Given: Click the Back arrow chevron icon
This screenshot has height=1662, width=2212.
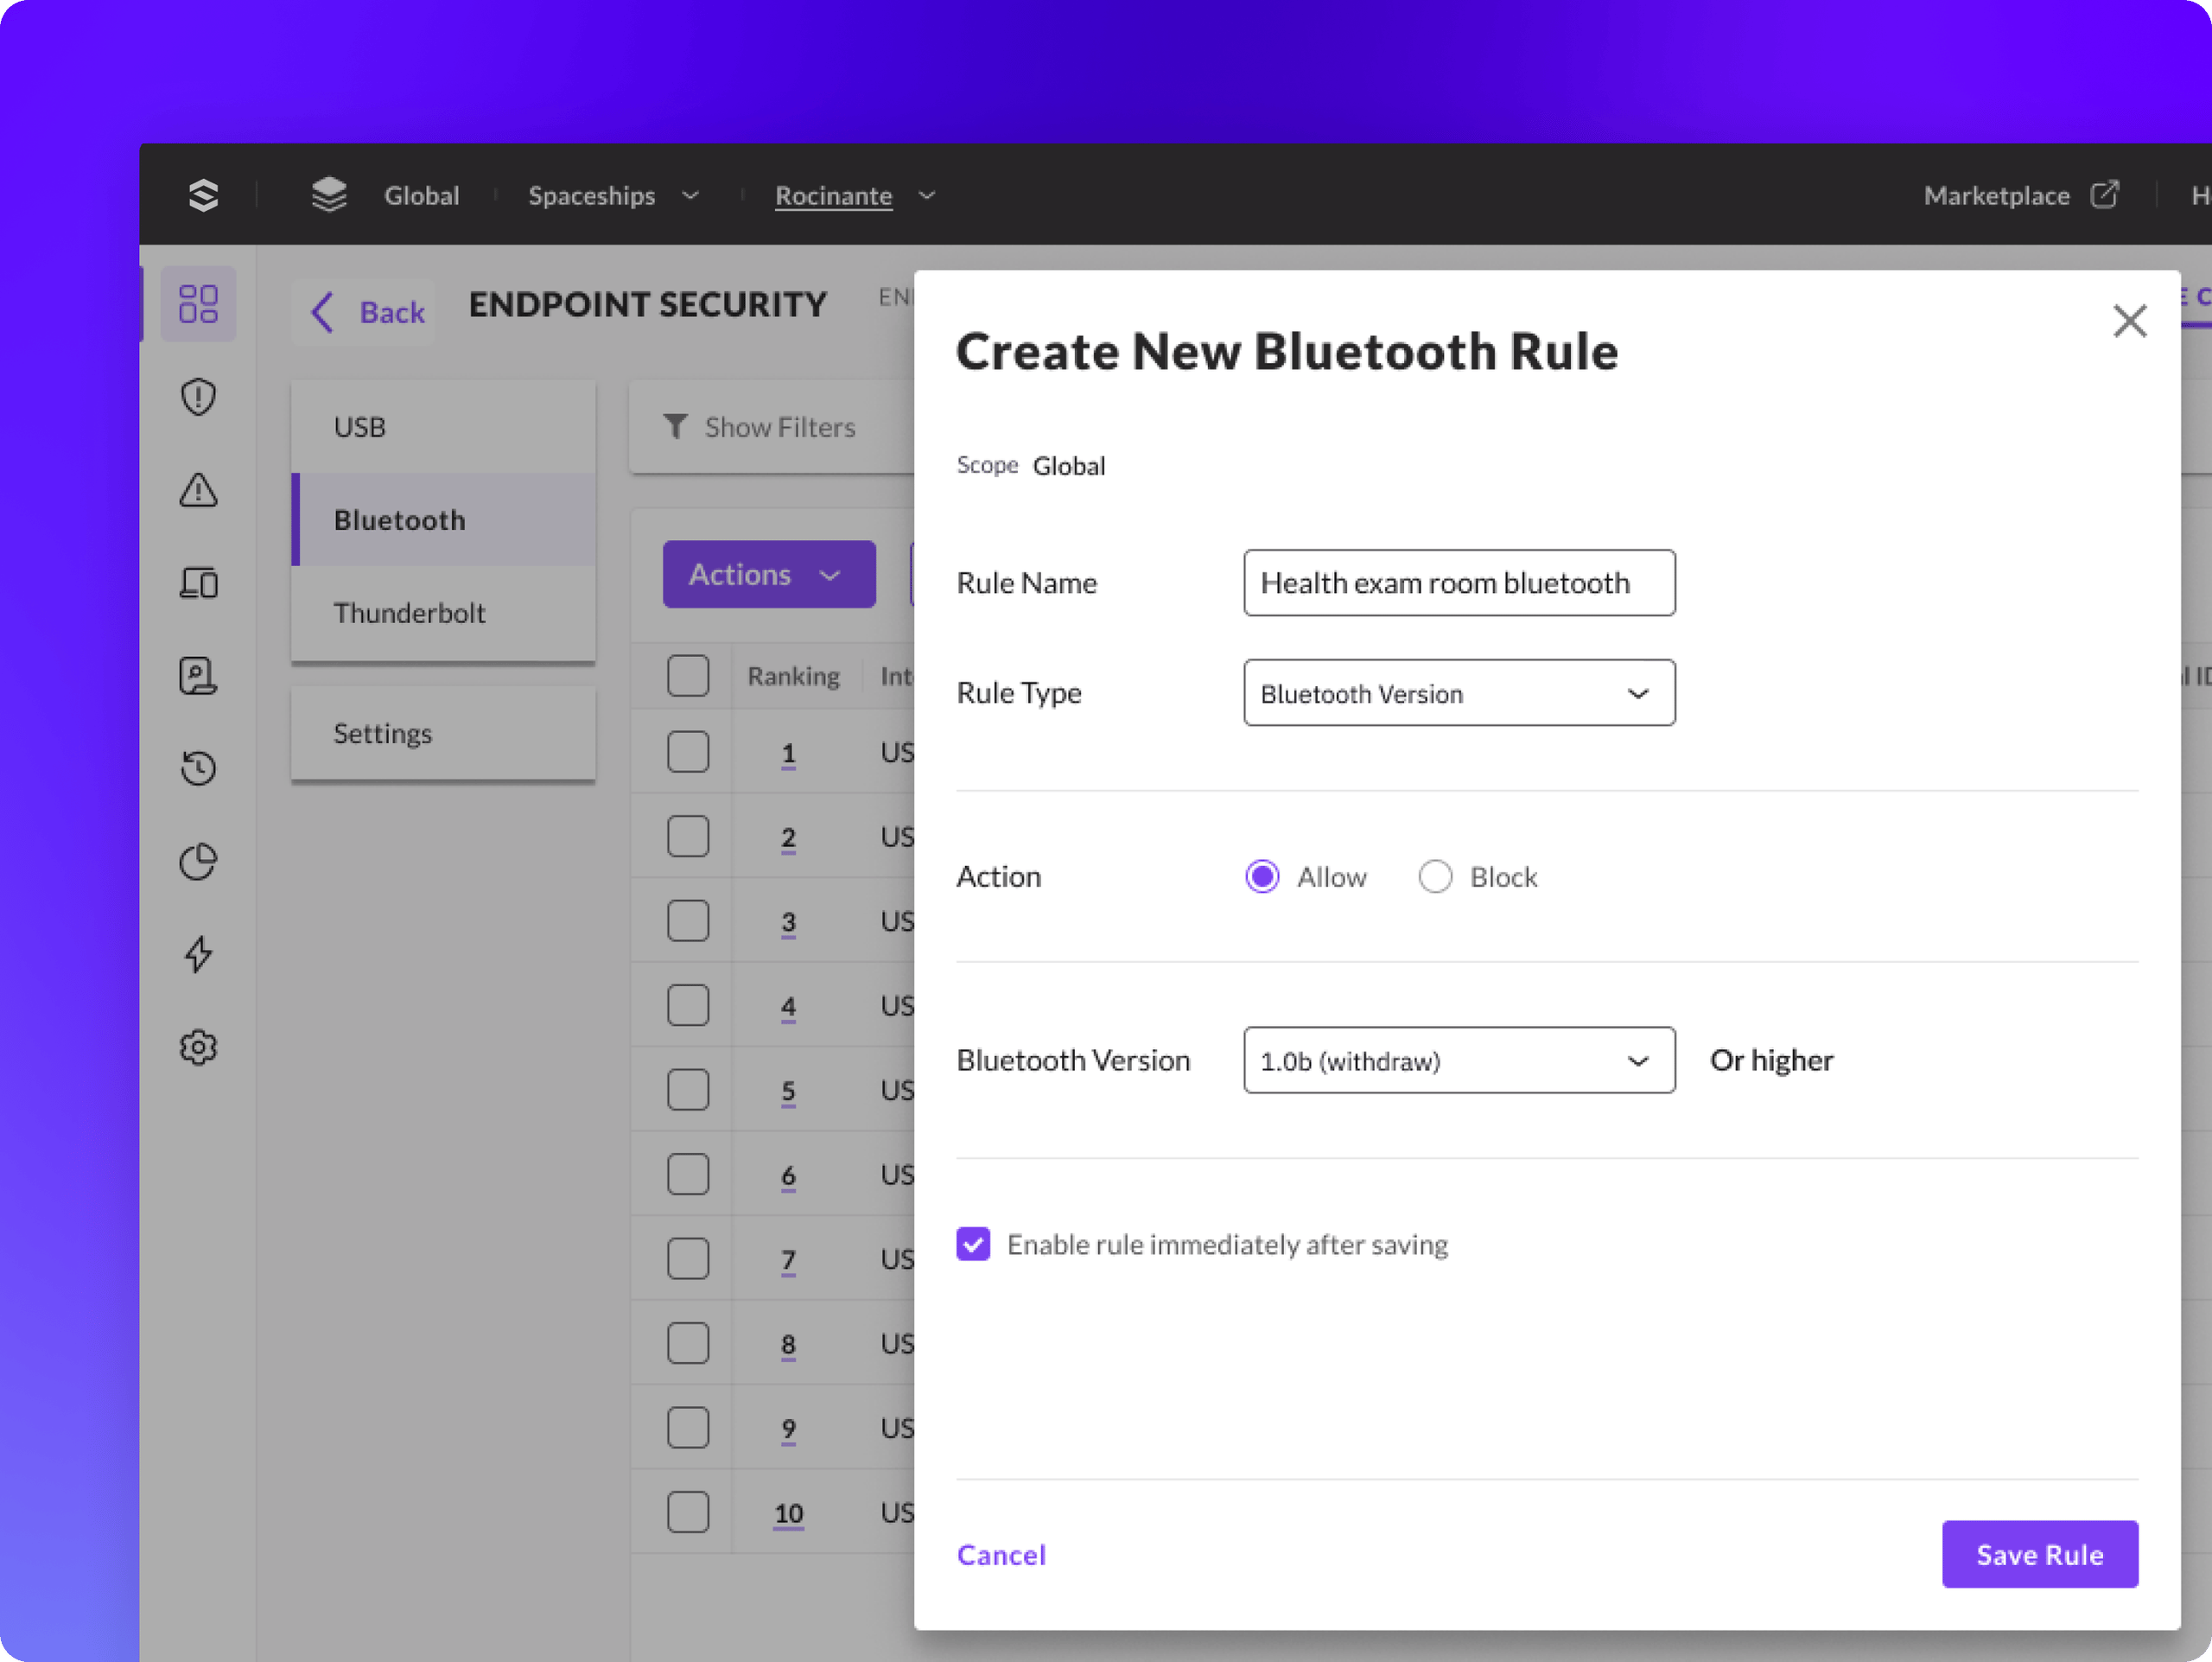Looking at the screenshot, I should pyautogui.click(x=322, y=312).
